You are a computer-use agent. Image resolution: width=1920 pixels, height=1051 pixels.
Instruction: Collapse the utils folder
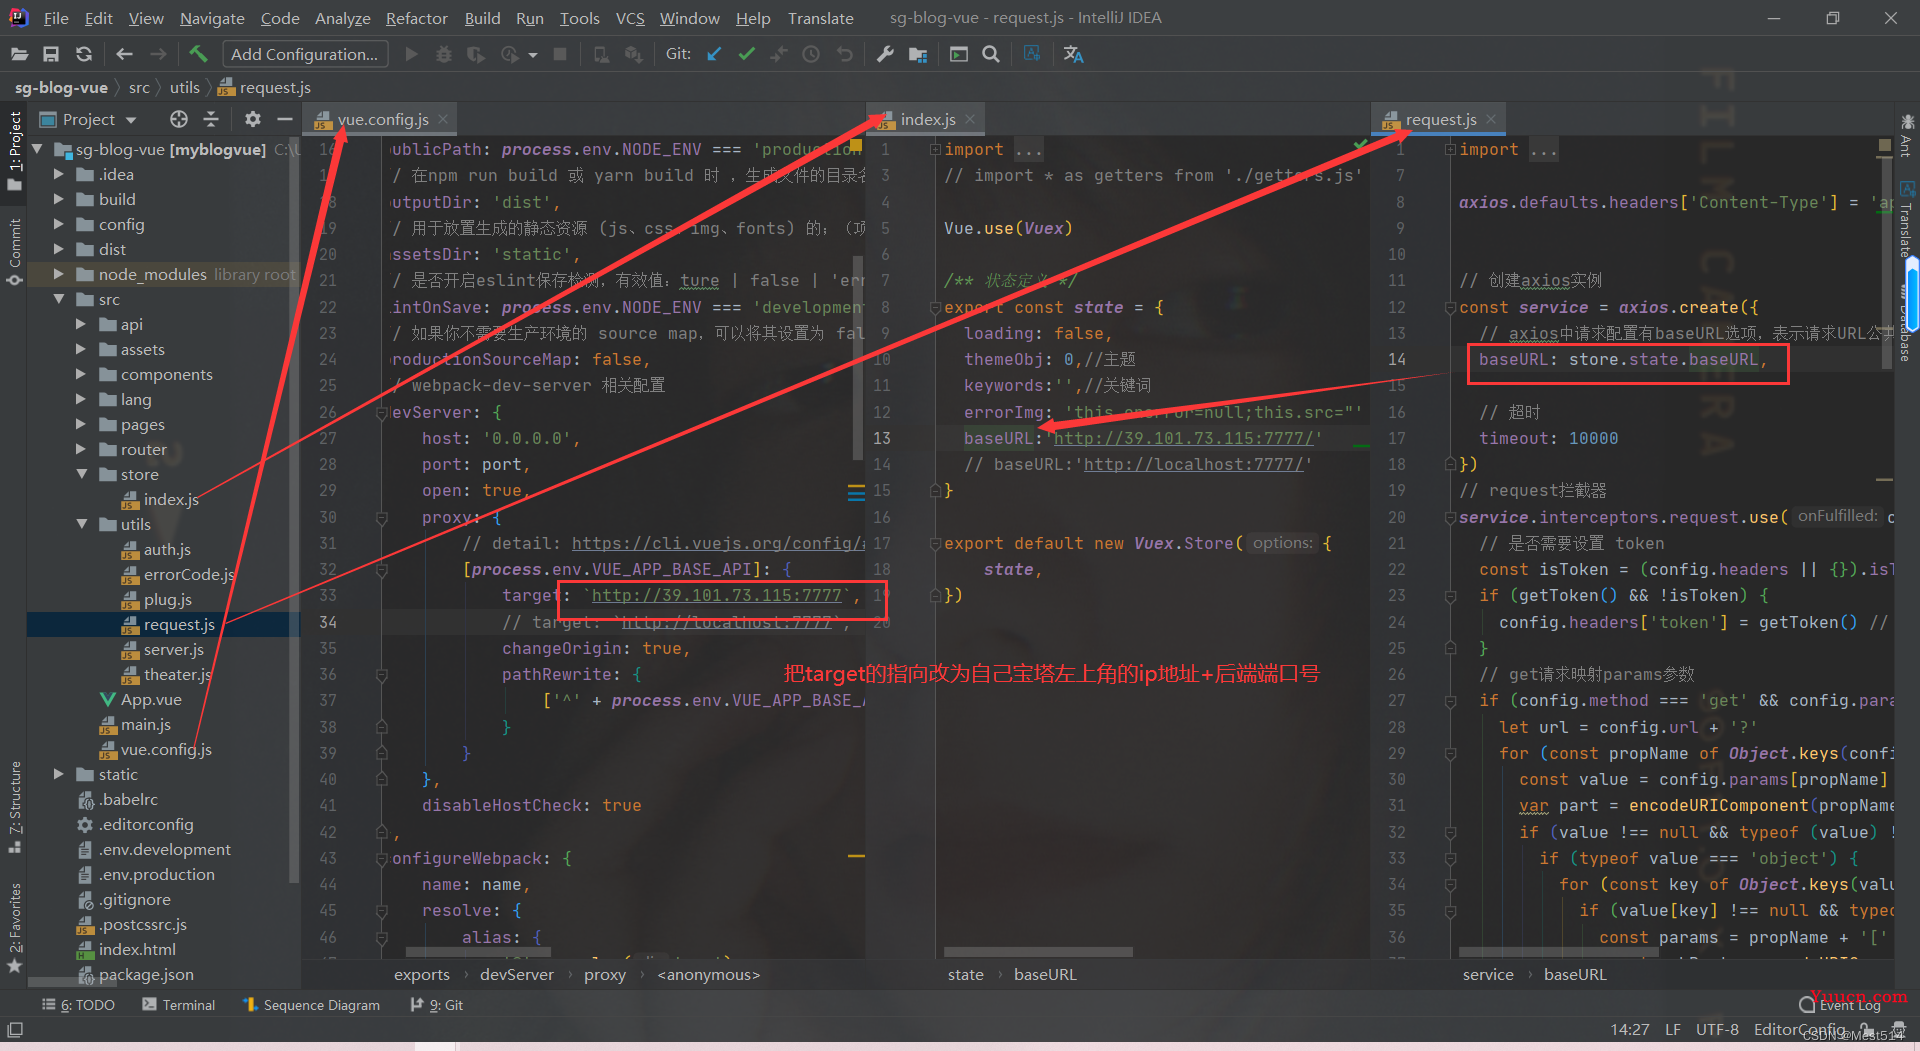(x=81, y=524)
